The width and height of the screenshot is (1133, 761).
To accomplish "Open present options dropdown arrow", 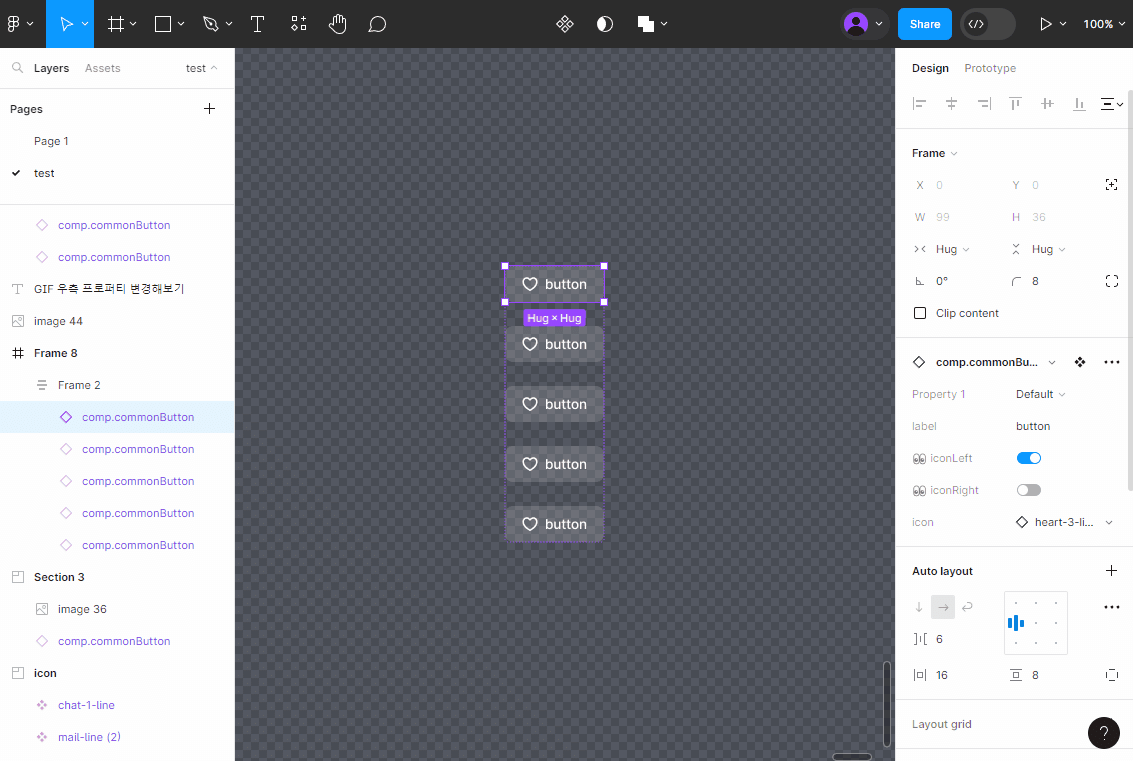I will [x=1063, y=24].
